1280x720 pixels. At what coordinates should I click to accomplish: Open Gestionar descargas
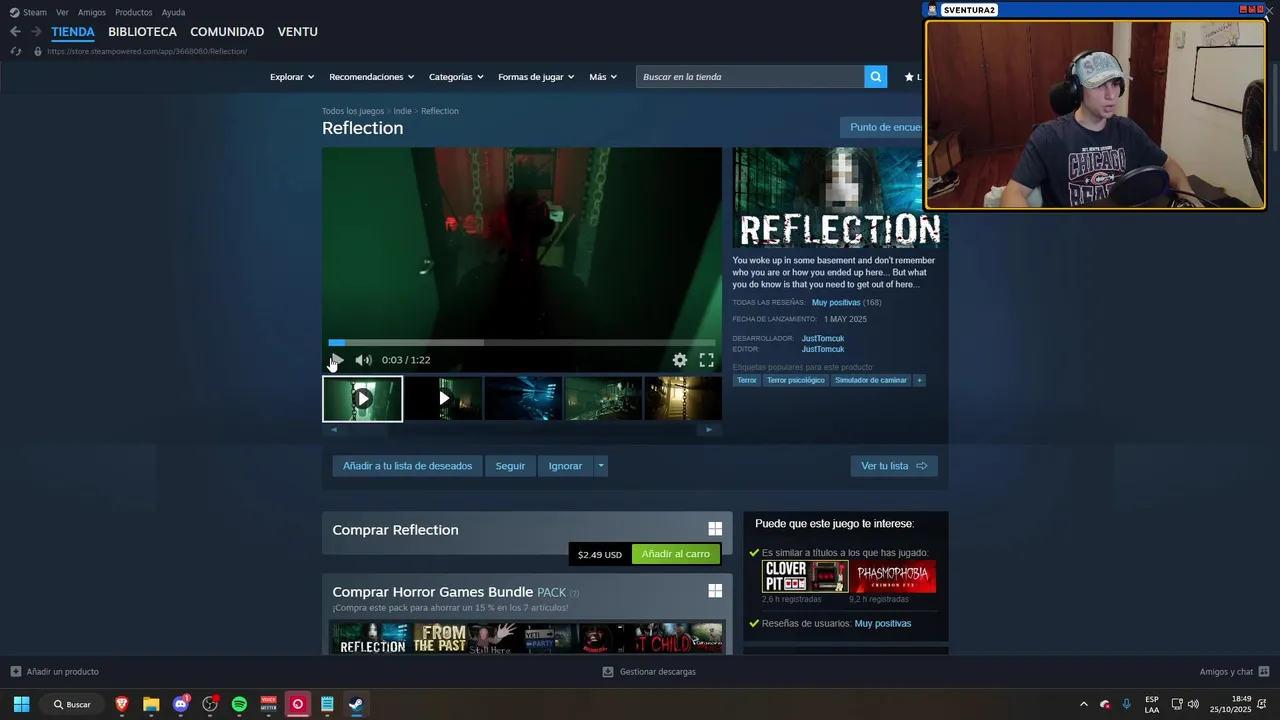click(649, 672)
